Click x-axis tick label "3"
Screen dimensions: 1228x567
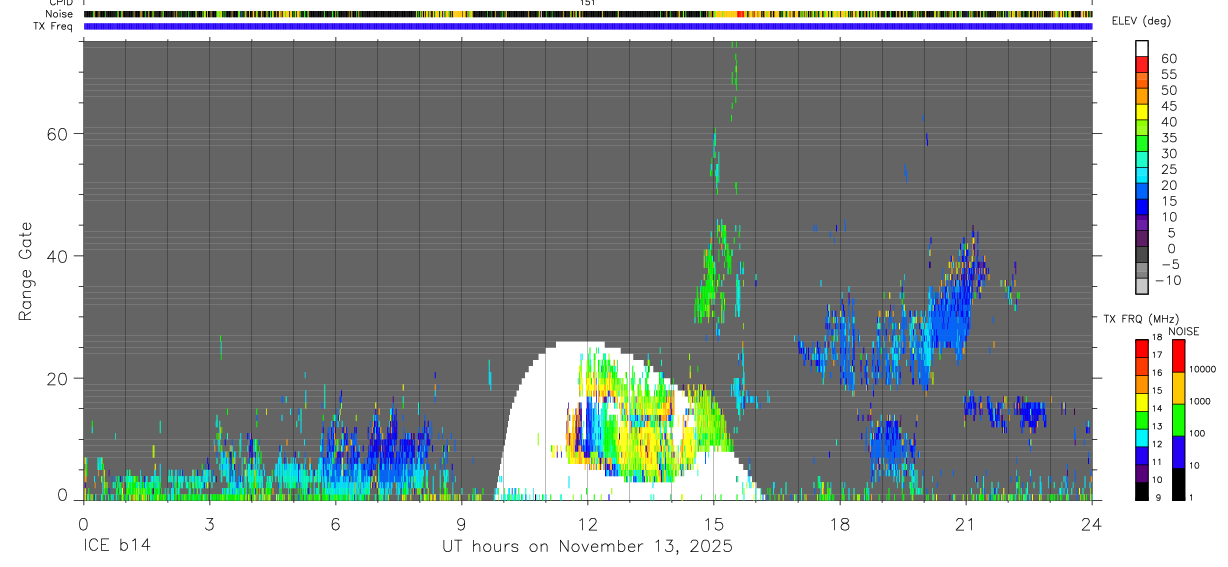209,524
